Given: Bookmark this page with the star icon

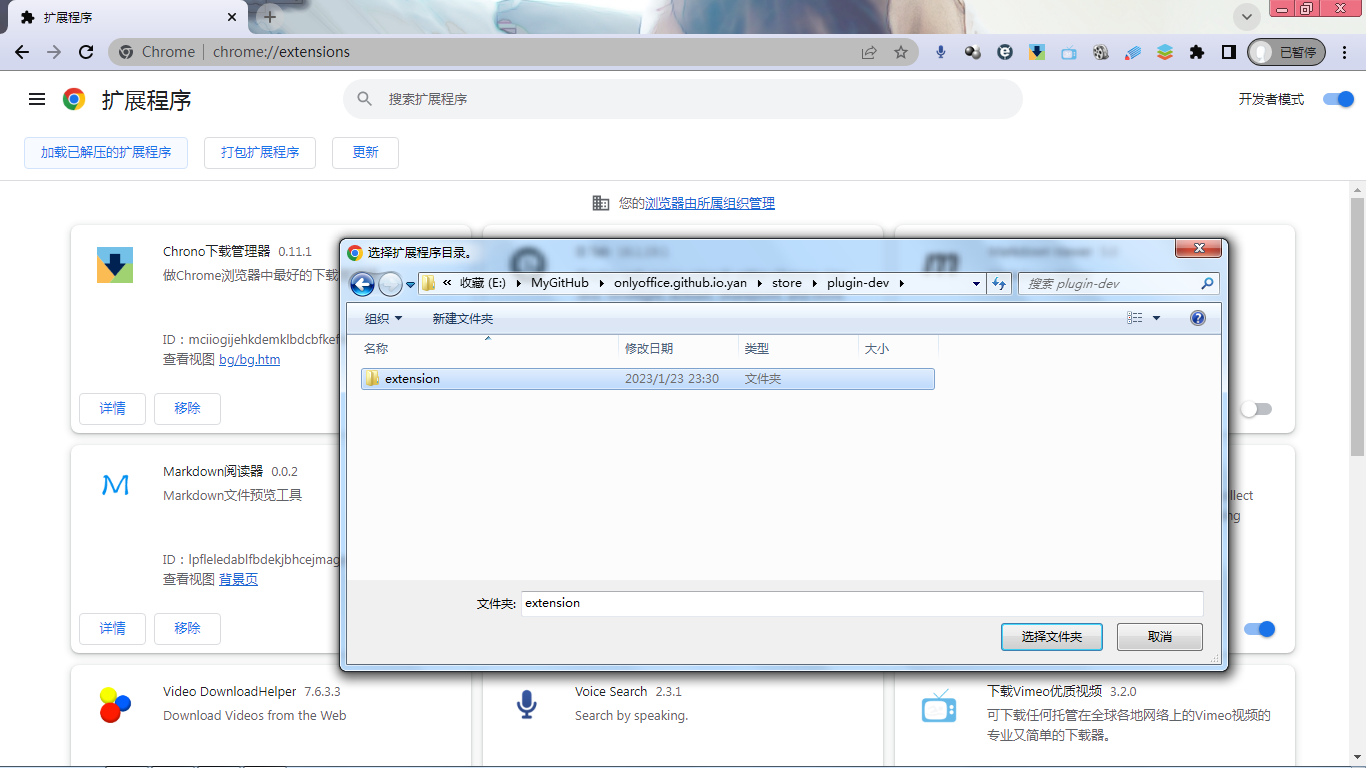Looking at the screenshot, I should click(x=901, y=52).
